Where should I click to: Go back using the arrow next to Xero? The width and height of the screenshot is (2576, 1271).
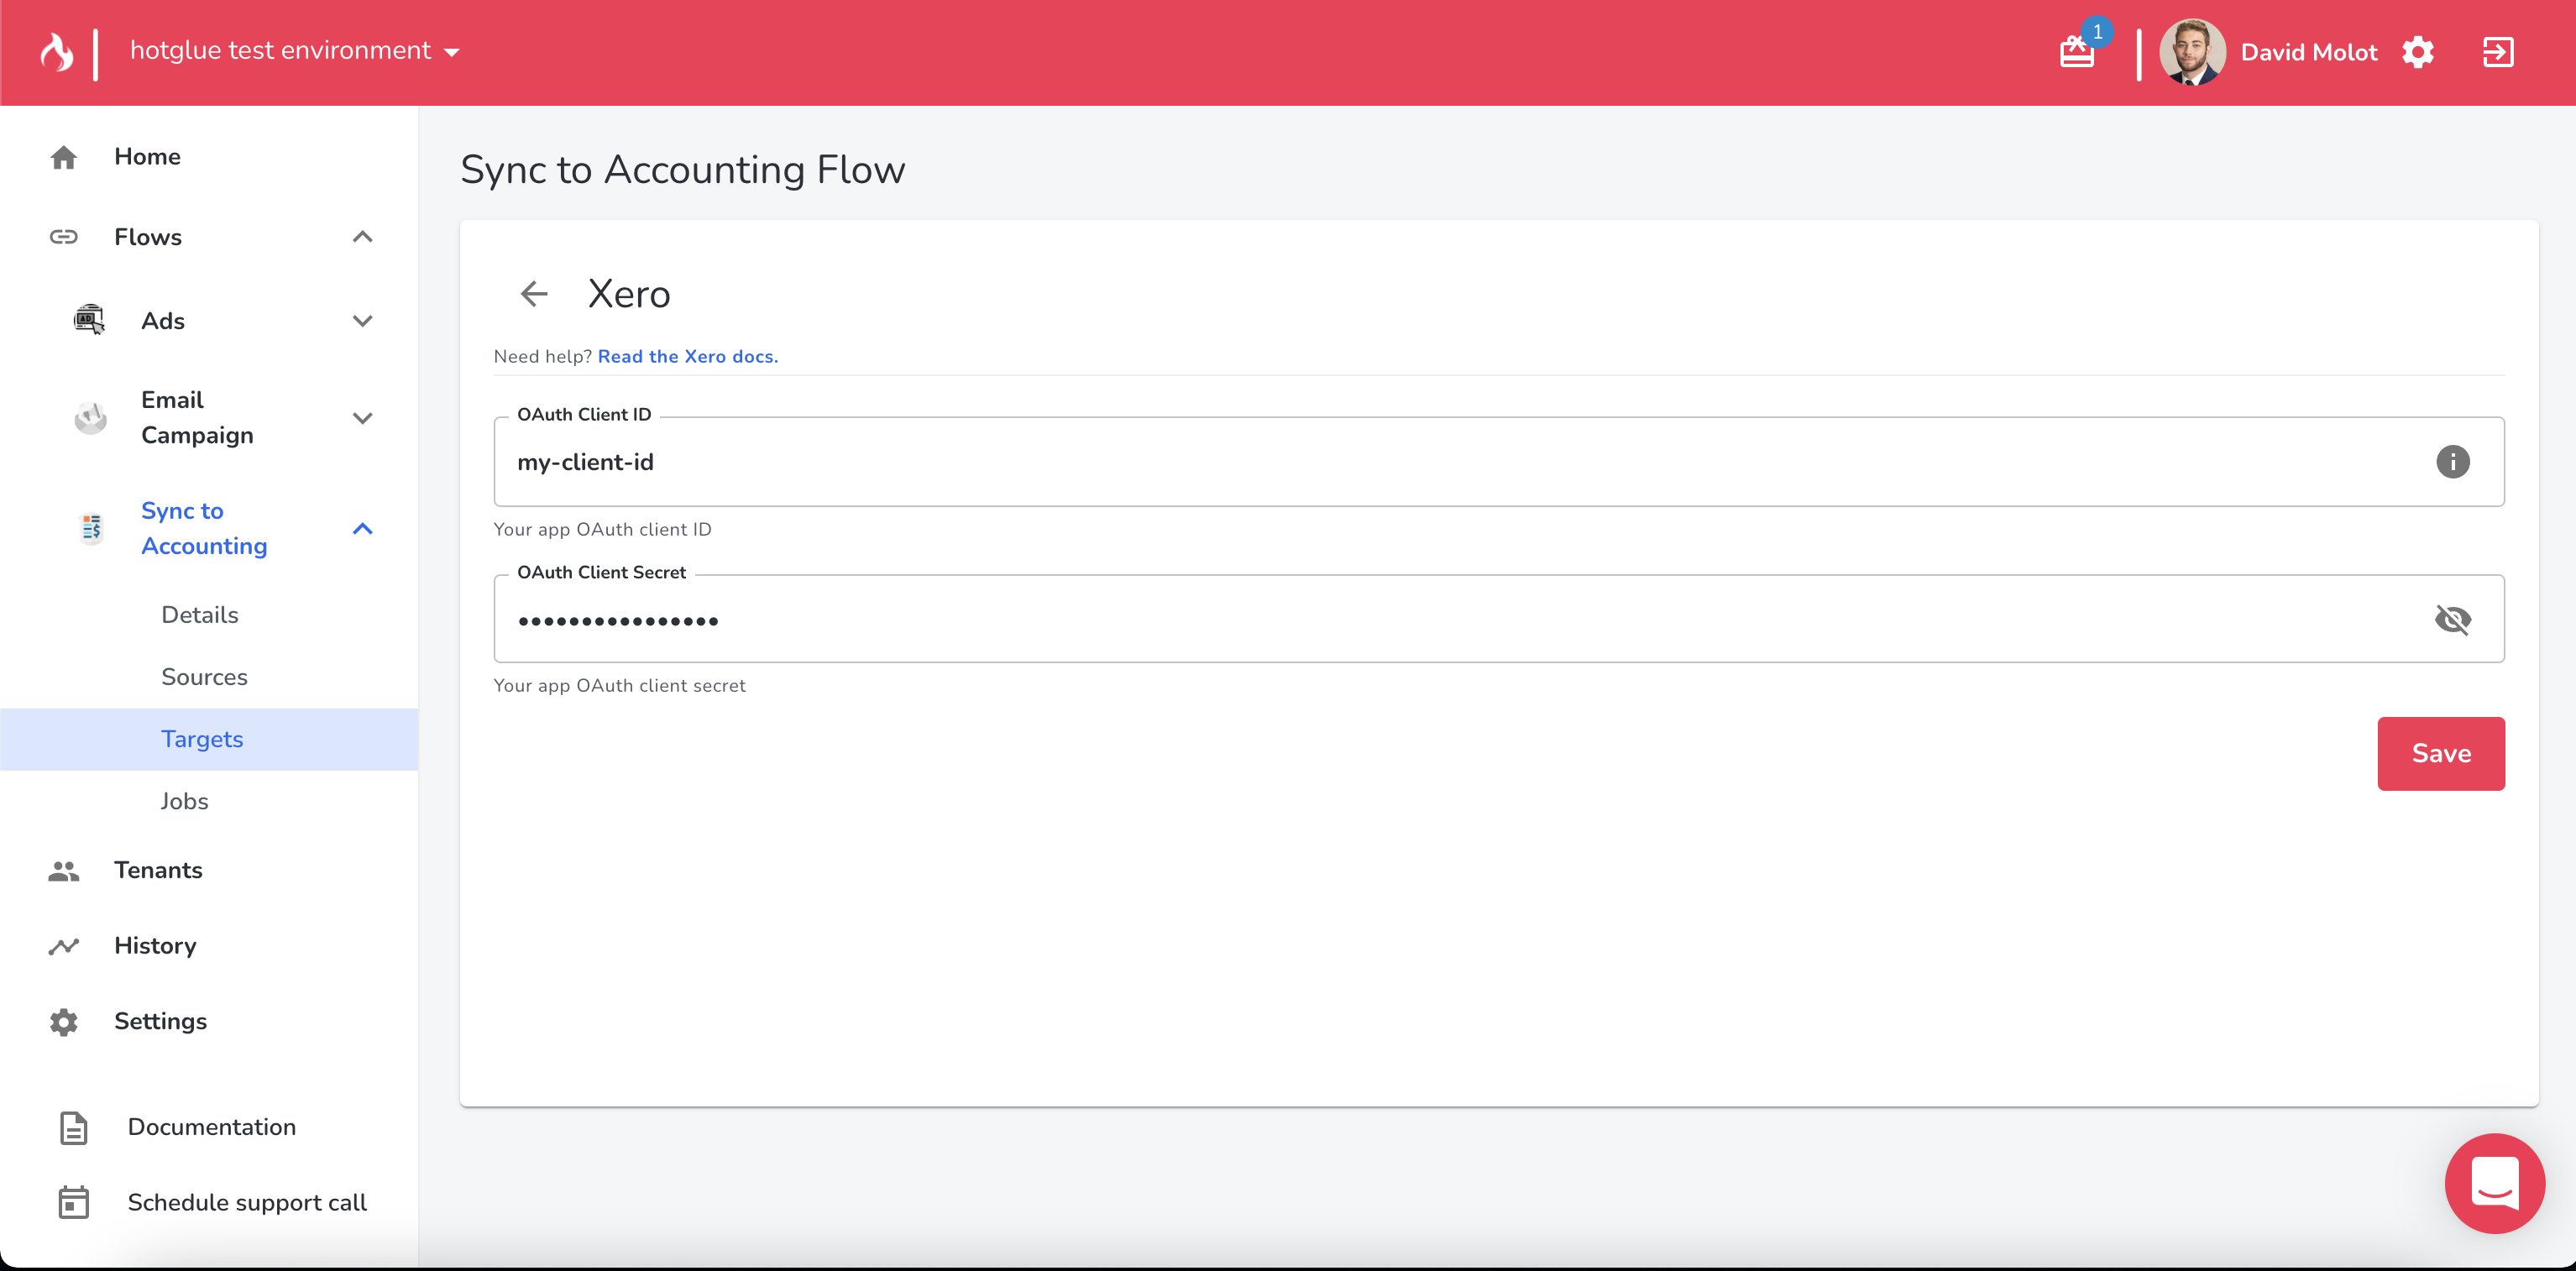tap(534, 294)
